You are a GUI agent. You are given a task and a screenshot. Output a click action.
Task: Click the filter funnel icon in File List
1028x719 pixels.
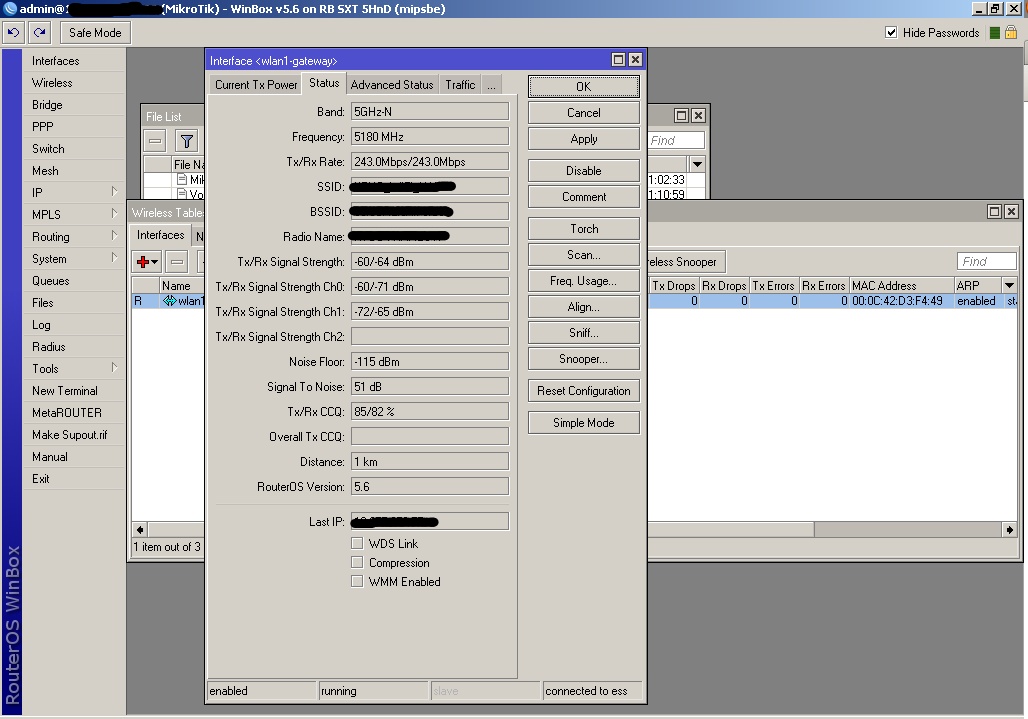[187, 141]
